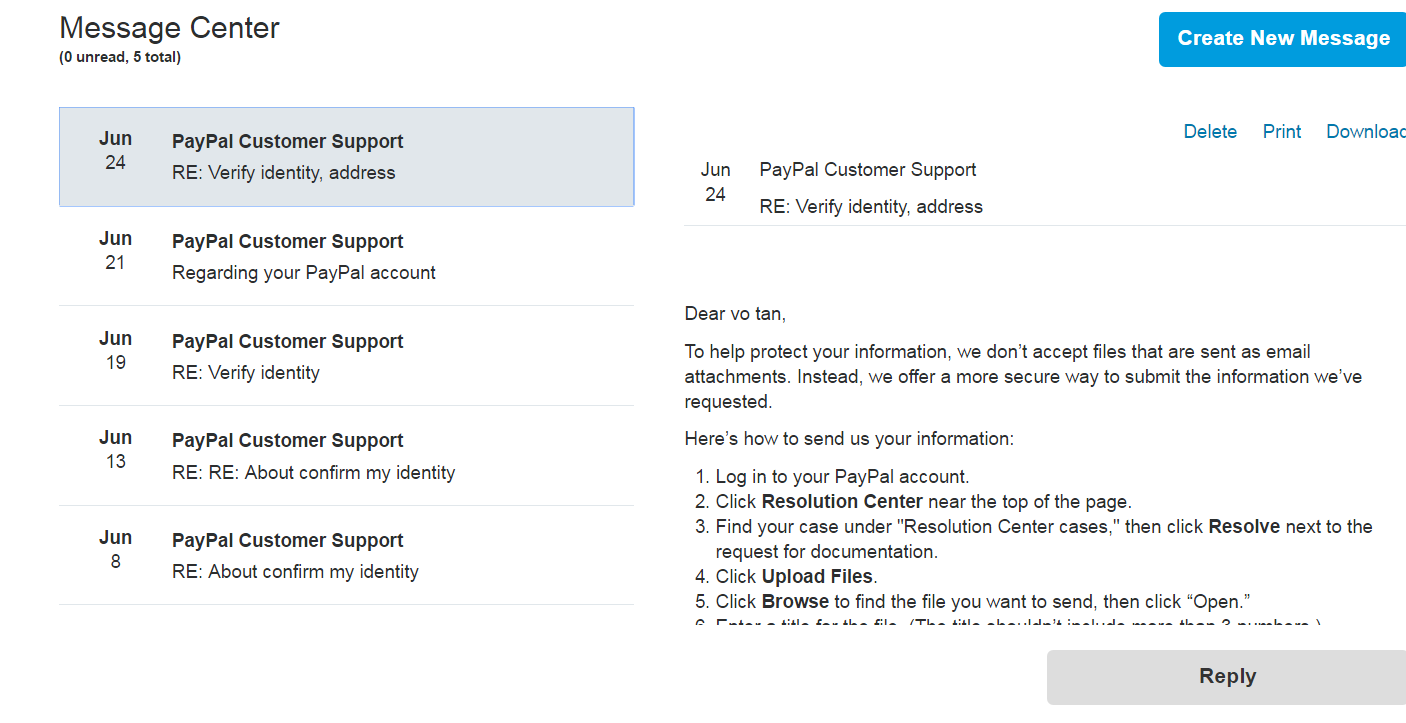Viewport: 1406px width, 723px height.
Task: Select the Jun 19 'RE: Verify identity' message
Action: (x=346, y=357)
